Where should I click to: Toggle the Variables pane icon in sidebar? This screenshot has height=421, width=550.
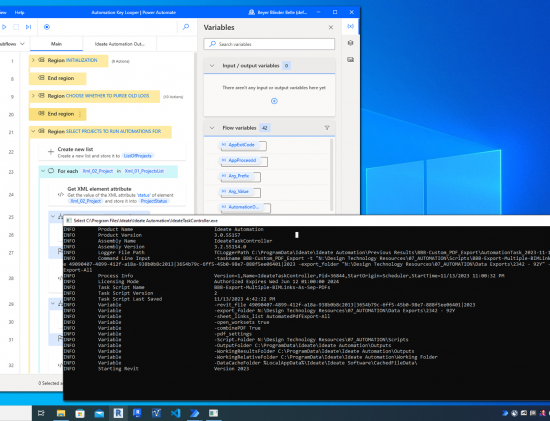(x=350, y=26)
